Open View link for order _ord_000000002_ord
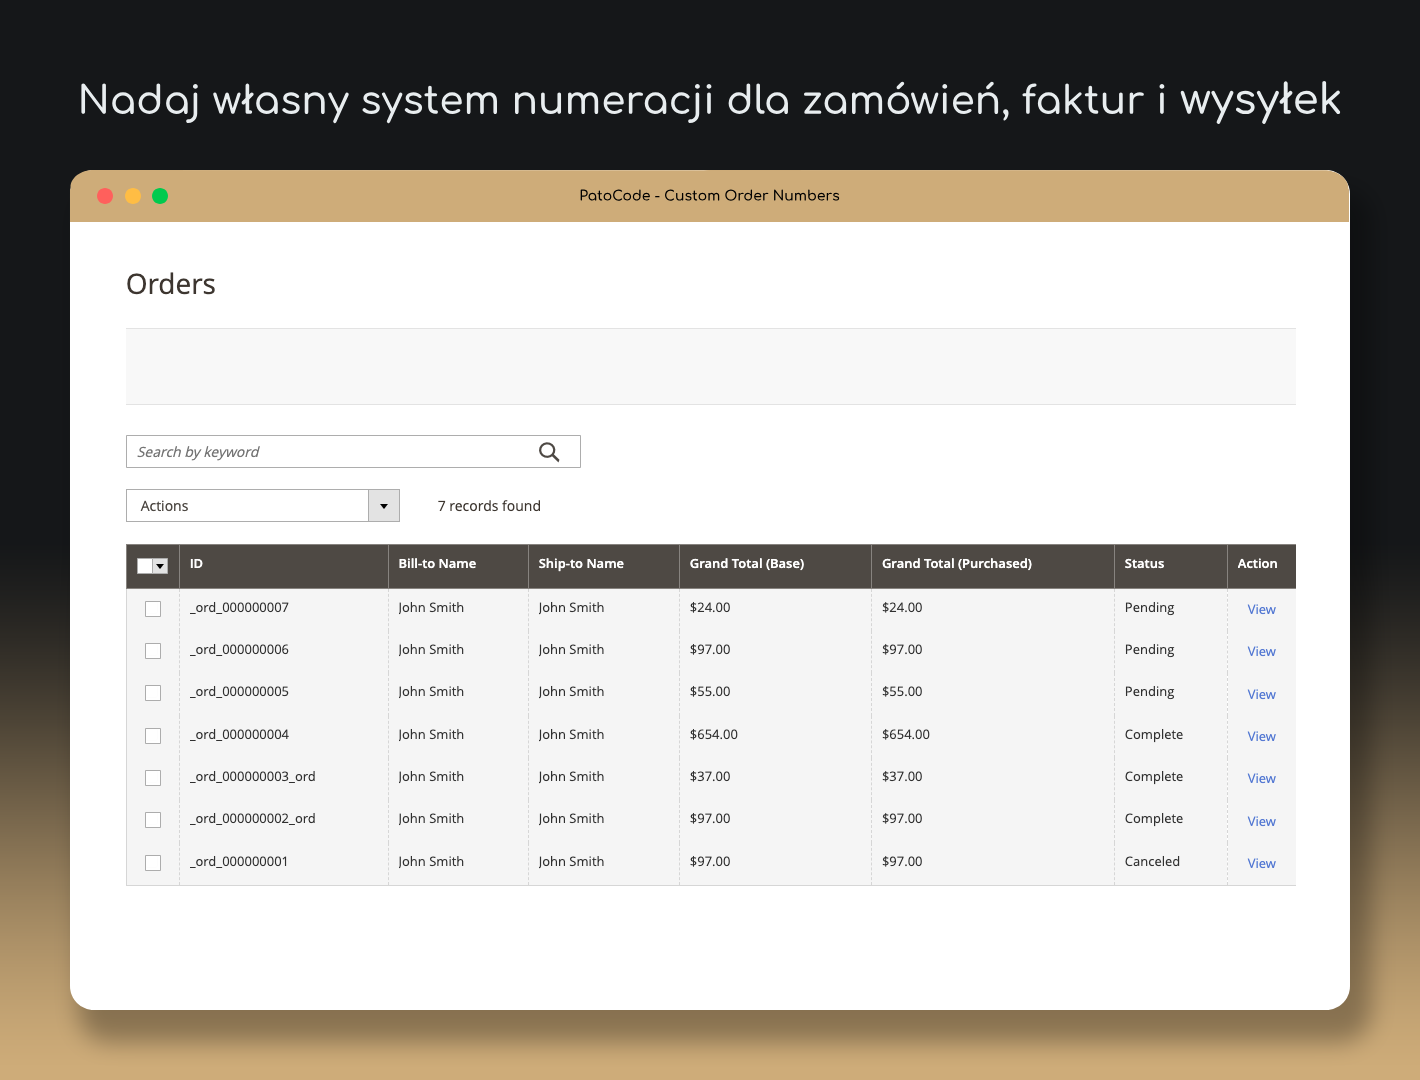Screen dimensions: 1420x1080 1261,822
